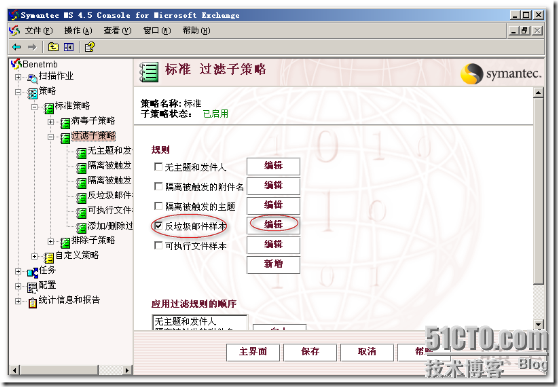Open the 文件(F) menu
The width and height of the screenshot is (558, 387).
click(x=38, y=31)
